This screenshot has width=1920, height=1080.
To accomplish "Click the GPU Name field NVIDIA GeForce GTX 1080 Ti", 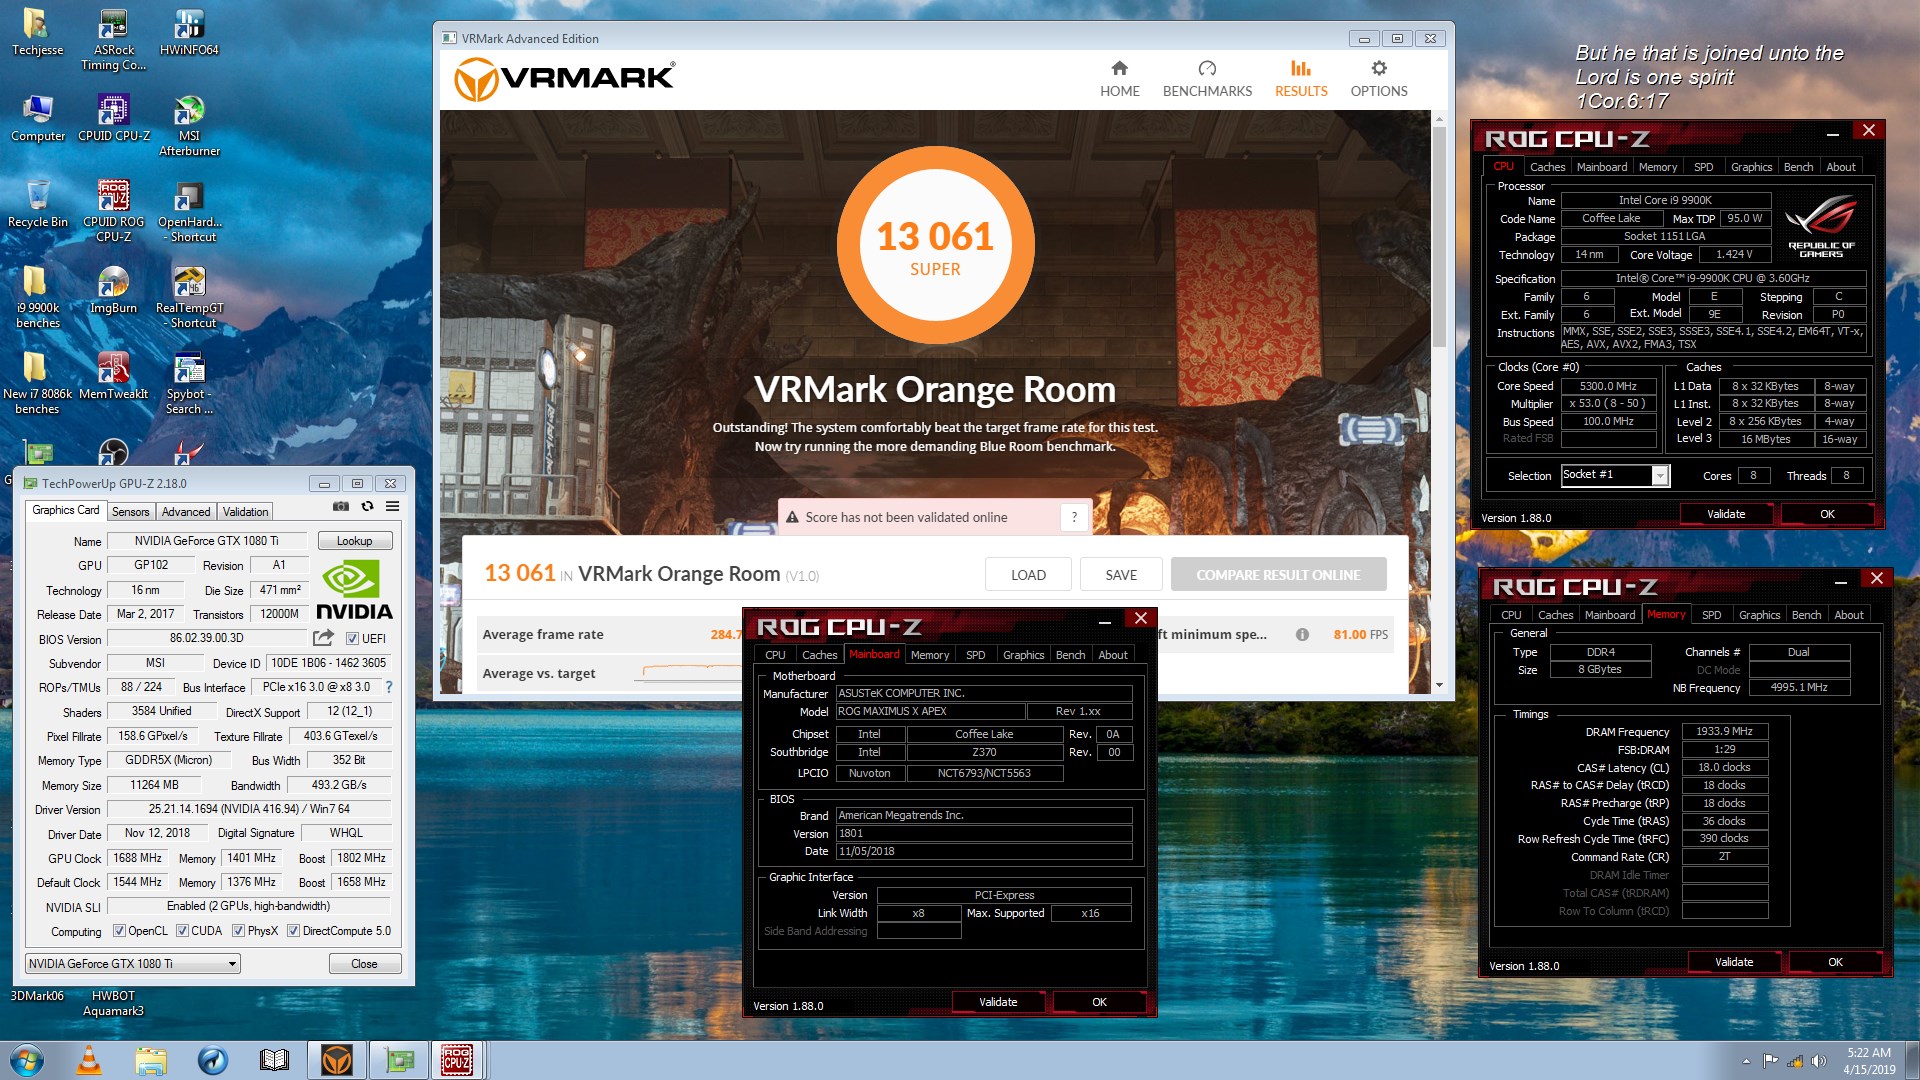I will (x=207, y=541).
